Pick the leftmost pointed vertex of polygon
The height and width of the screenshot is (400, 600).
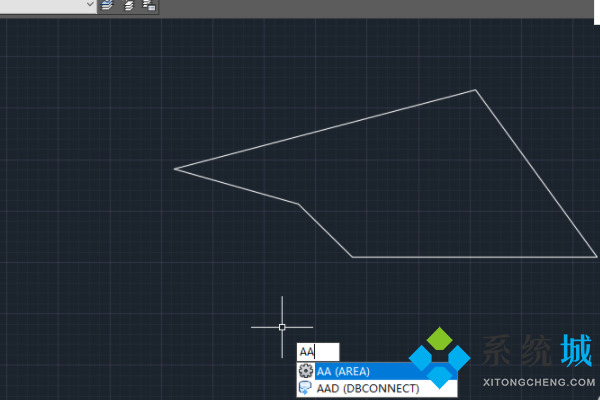[175, 169]
